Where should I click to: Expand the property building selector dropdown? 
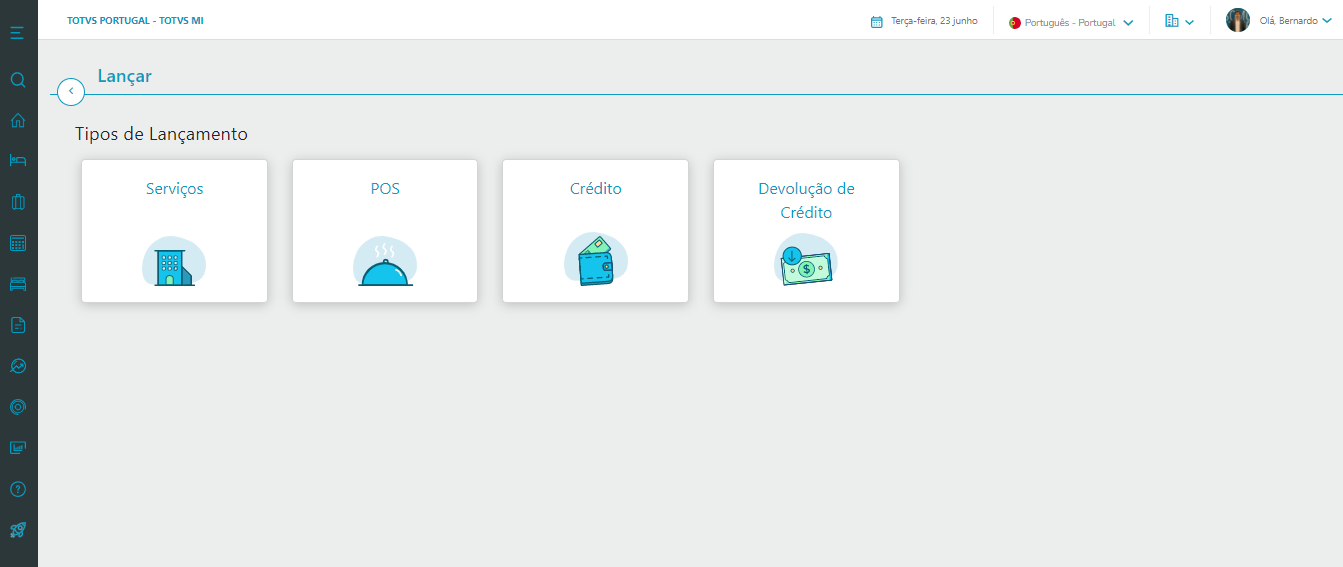(1179, 21)
